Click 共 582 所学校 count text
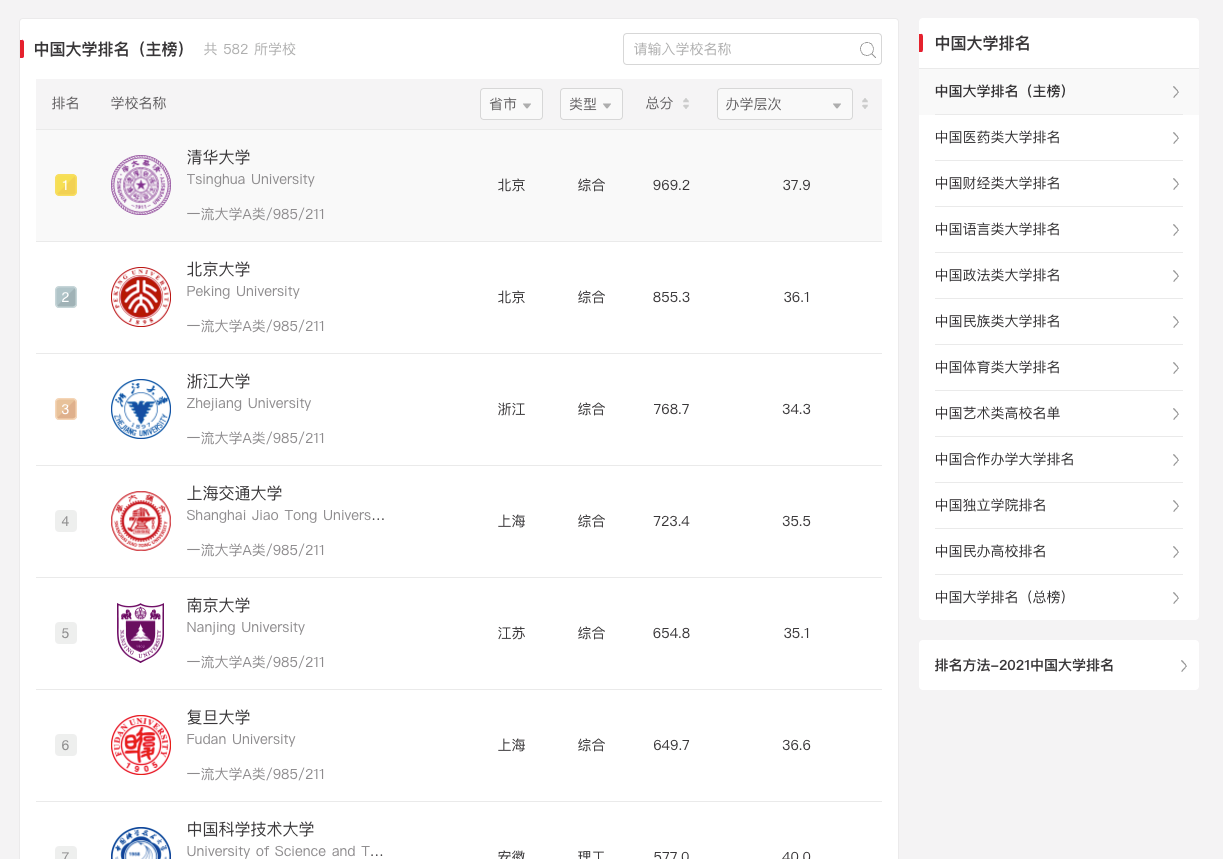 coord(250,49)
